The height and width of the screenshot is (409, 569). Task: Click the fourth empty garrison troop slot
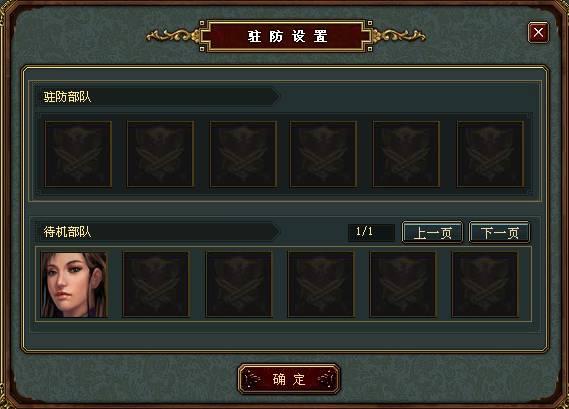pyautogui.click(x=323, y=154)
